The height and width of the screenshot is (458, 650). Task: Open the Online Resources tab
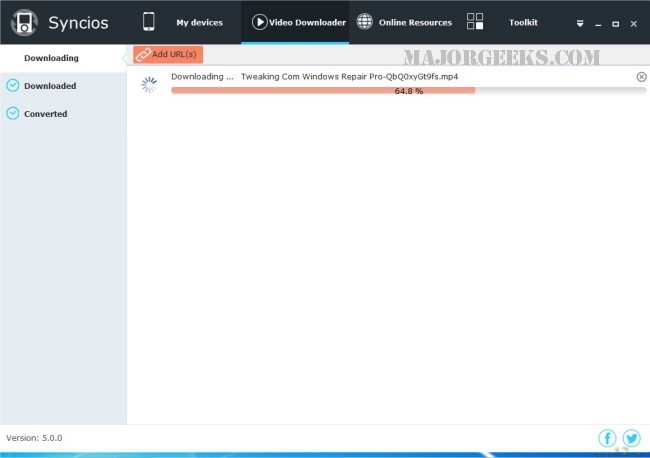404,22
